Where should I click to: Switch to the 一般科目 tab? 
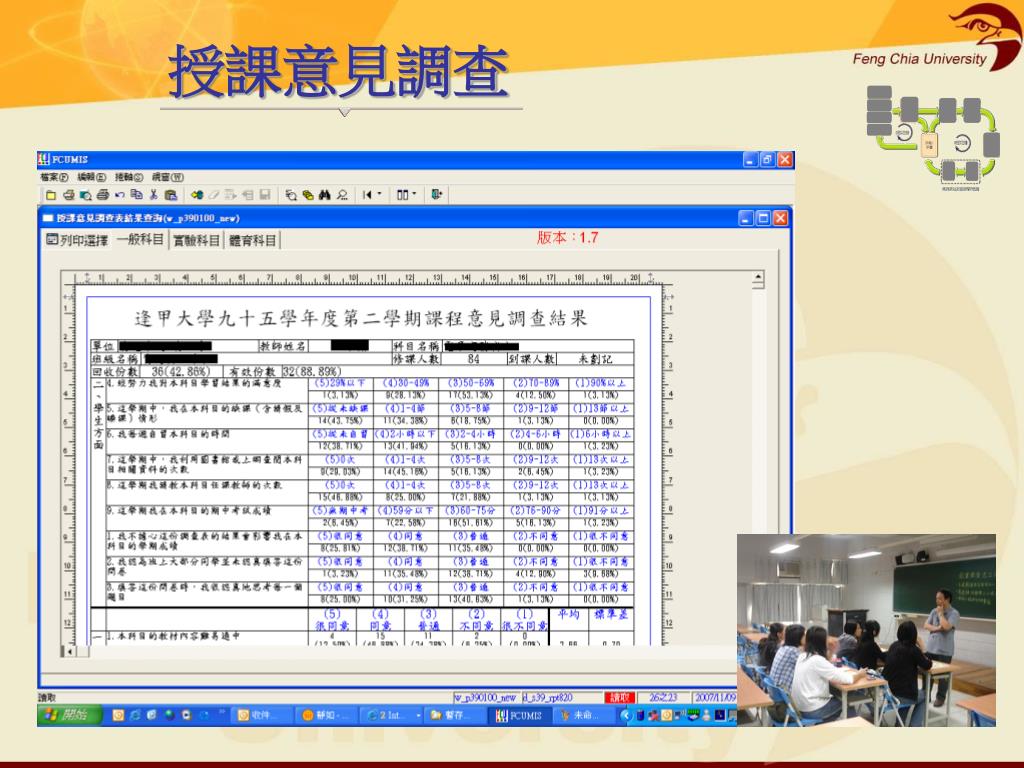click(140, 239)
